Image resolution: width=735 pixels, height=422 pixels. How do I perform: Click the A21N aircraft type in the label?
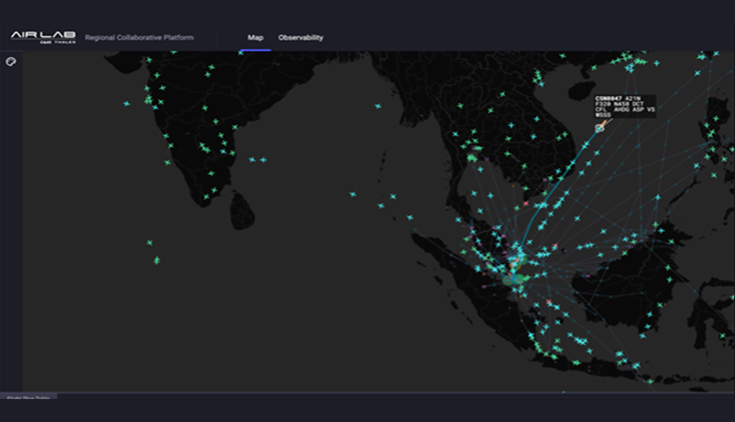click(x=632, y=98)
